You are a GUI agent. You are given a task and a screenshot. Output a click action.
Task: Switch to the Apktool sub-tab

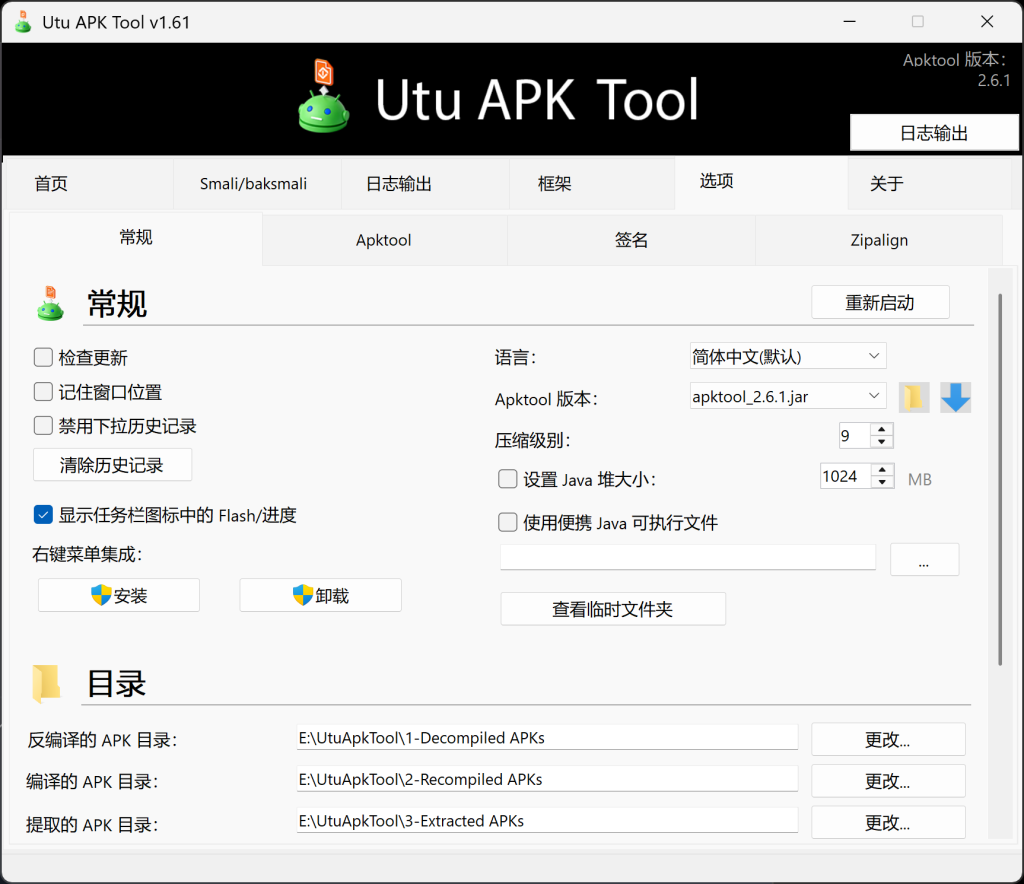pyautogui.click(x=385, y=240)
